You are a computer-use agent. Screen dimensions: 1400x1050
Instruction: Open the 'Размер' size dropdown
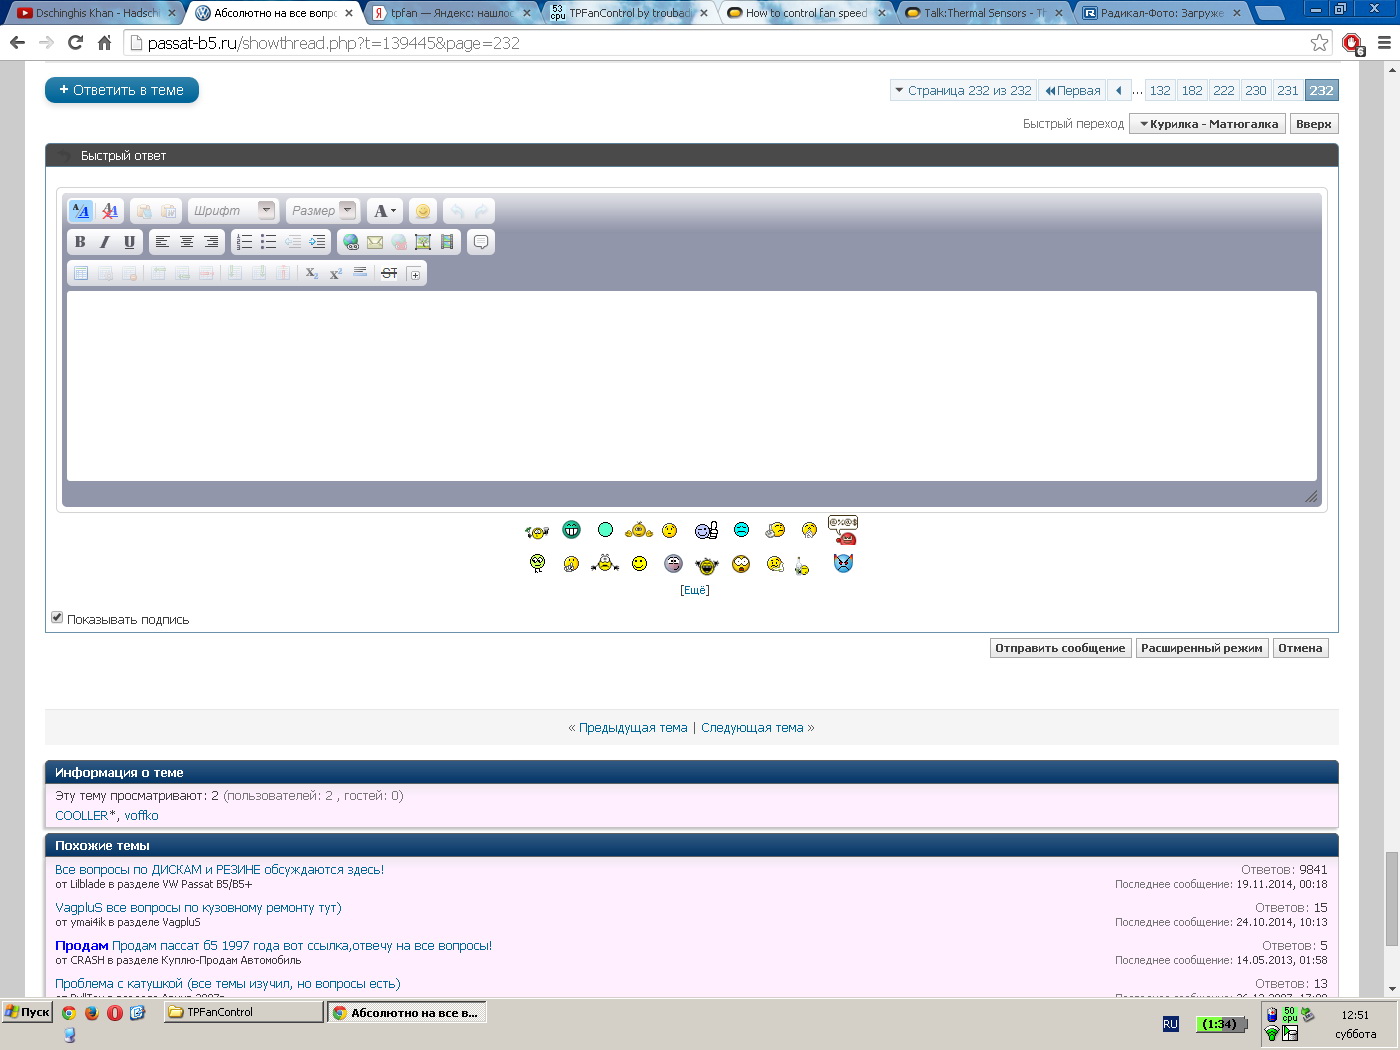(x=322, y=211)
